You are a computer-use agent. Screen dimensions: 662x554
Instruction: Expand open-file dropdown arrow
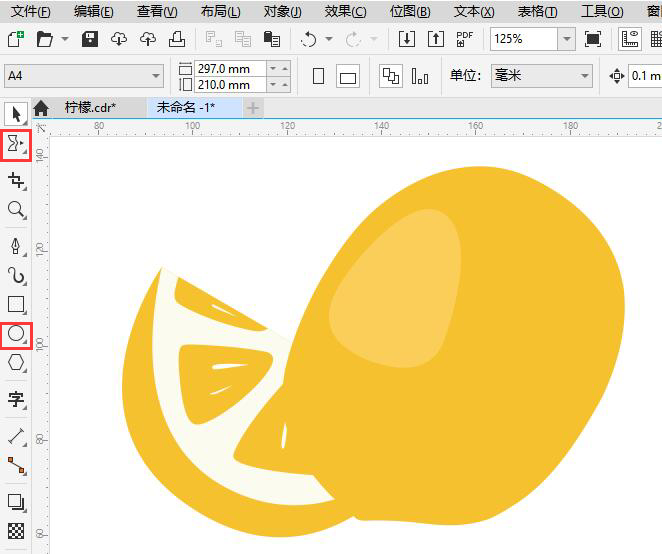pos(65,39)
